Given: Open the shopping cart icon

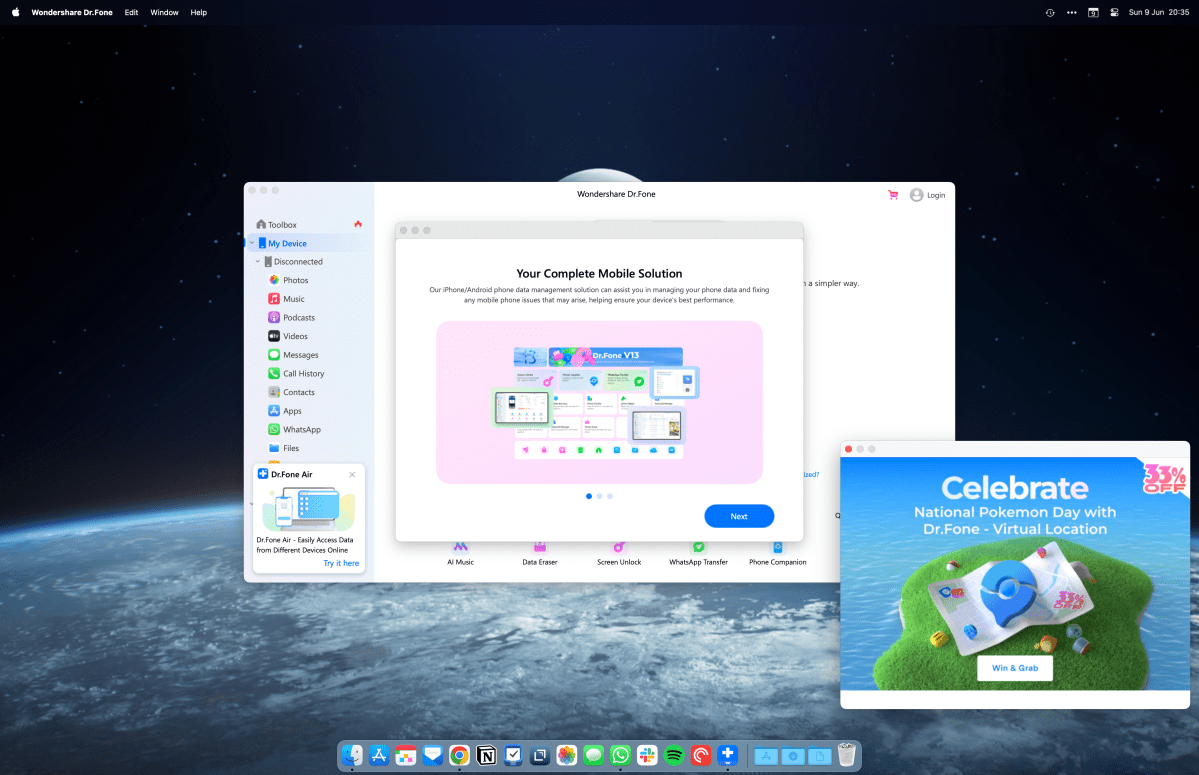Looking at the screenshot, I should click(x=892, y=195).
